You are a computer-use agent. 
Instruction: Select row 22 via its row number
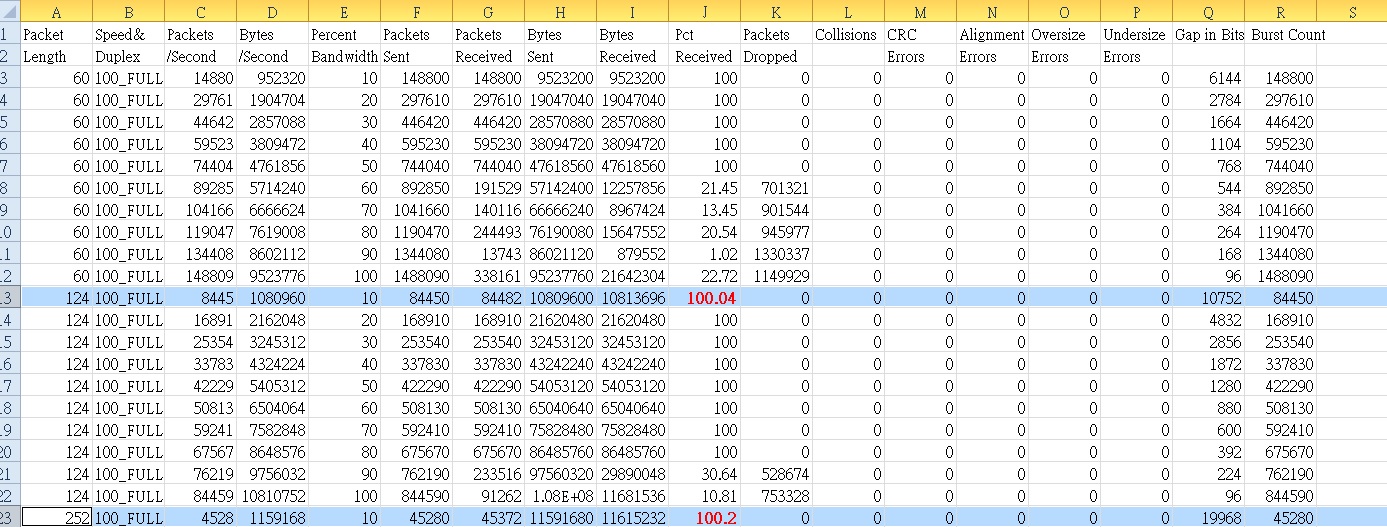click(x=8, y=496)
